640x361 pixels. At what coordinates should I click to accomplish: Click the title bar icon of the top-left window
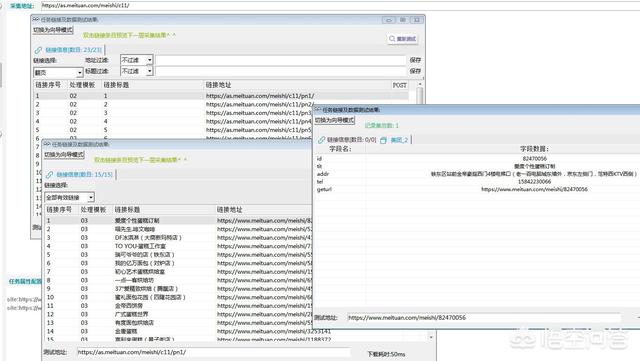(36, 19)
